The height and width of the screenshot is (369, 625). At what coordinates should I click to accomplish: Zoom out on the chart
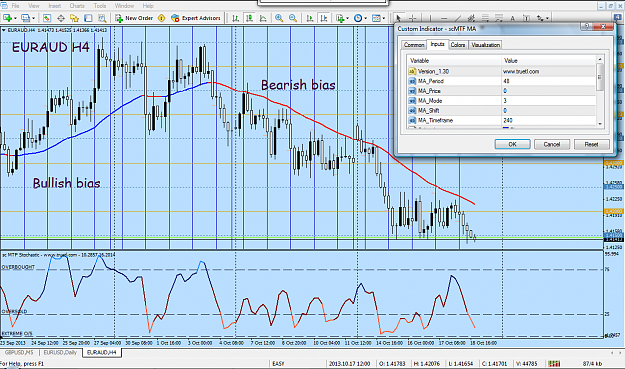293,18
